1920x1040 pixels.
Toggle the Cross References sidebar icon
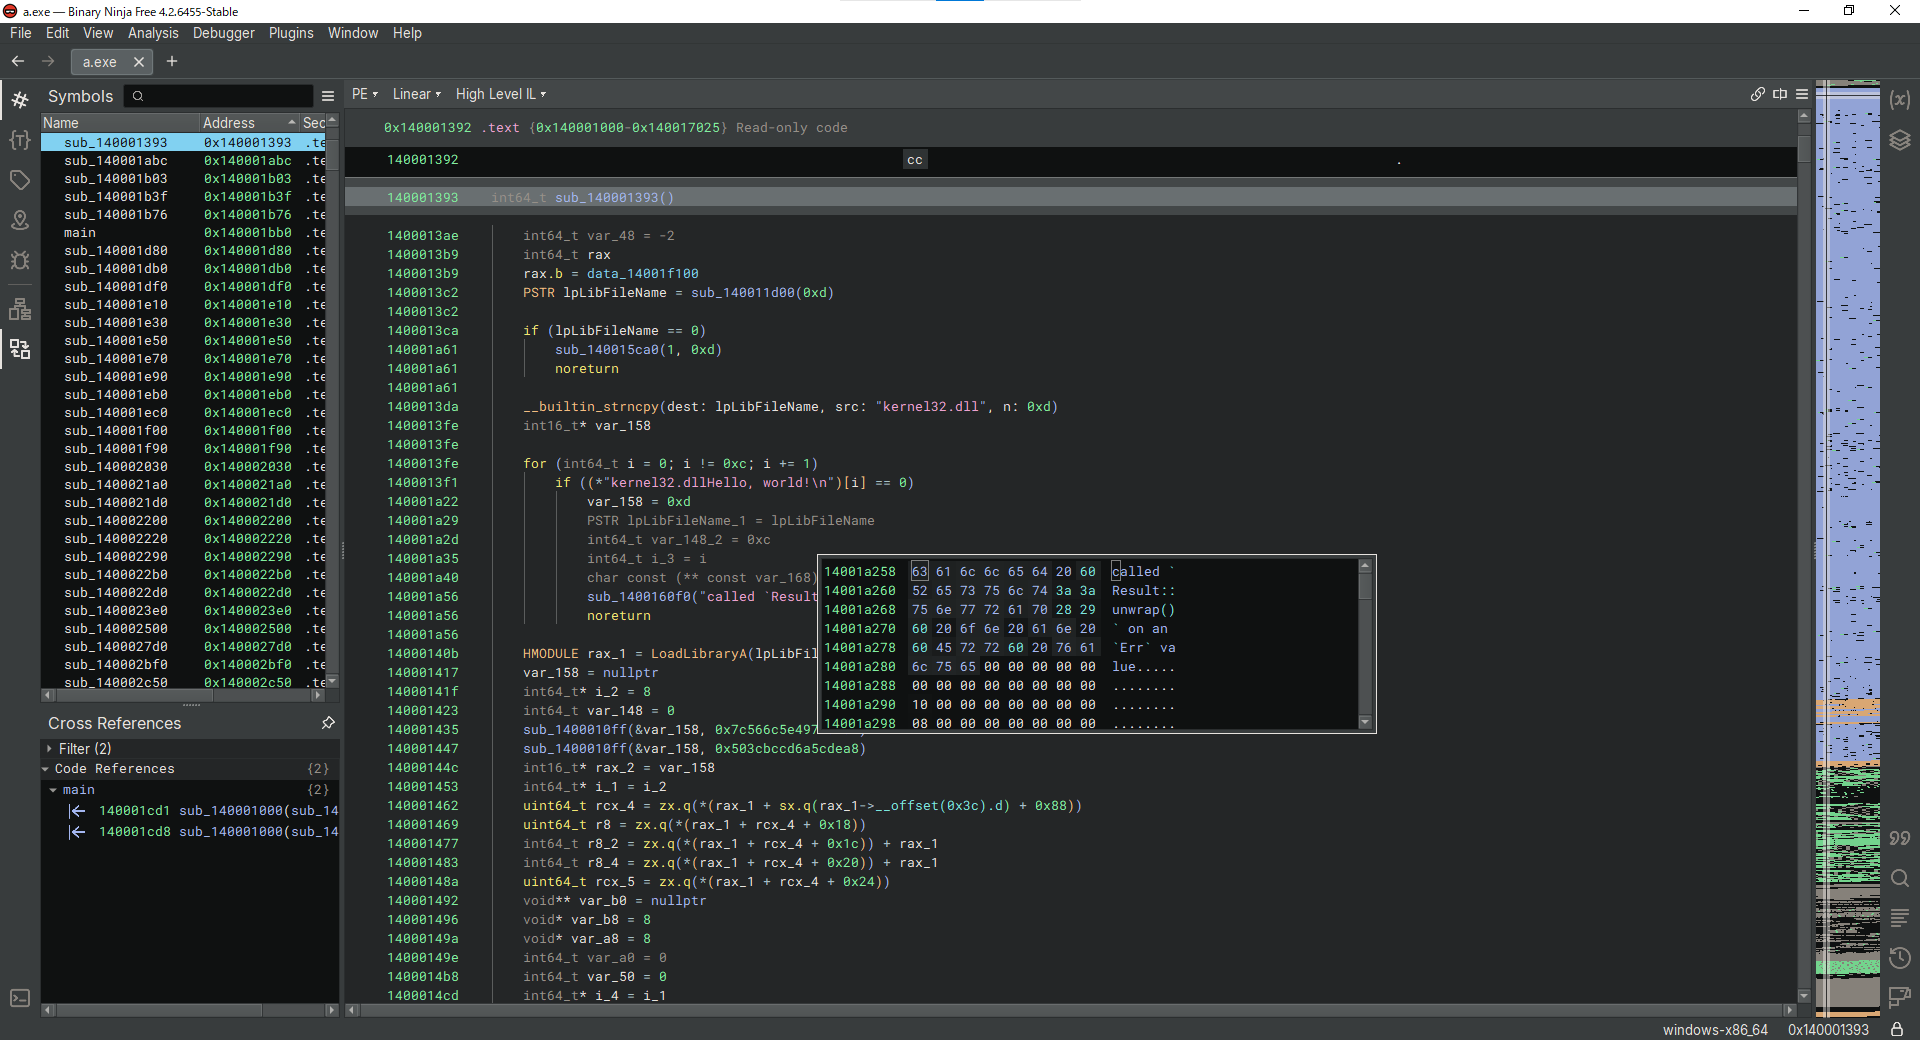pyautogui.click(x=20, y=349)
